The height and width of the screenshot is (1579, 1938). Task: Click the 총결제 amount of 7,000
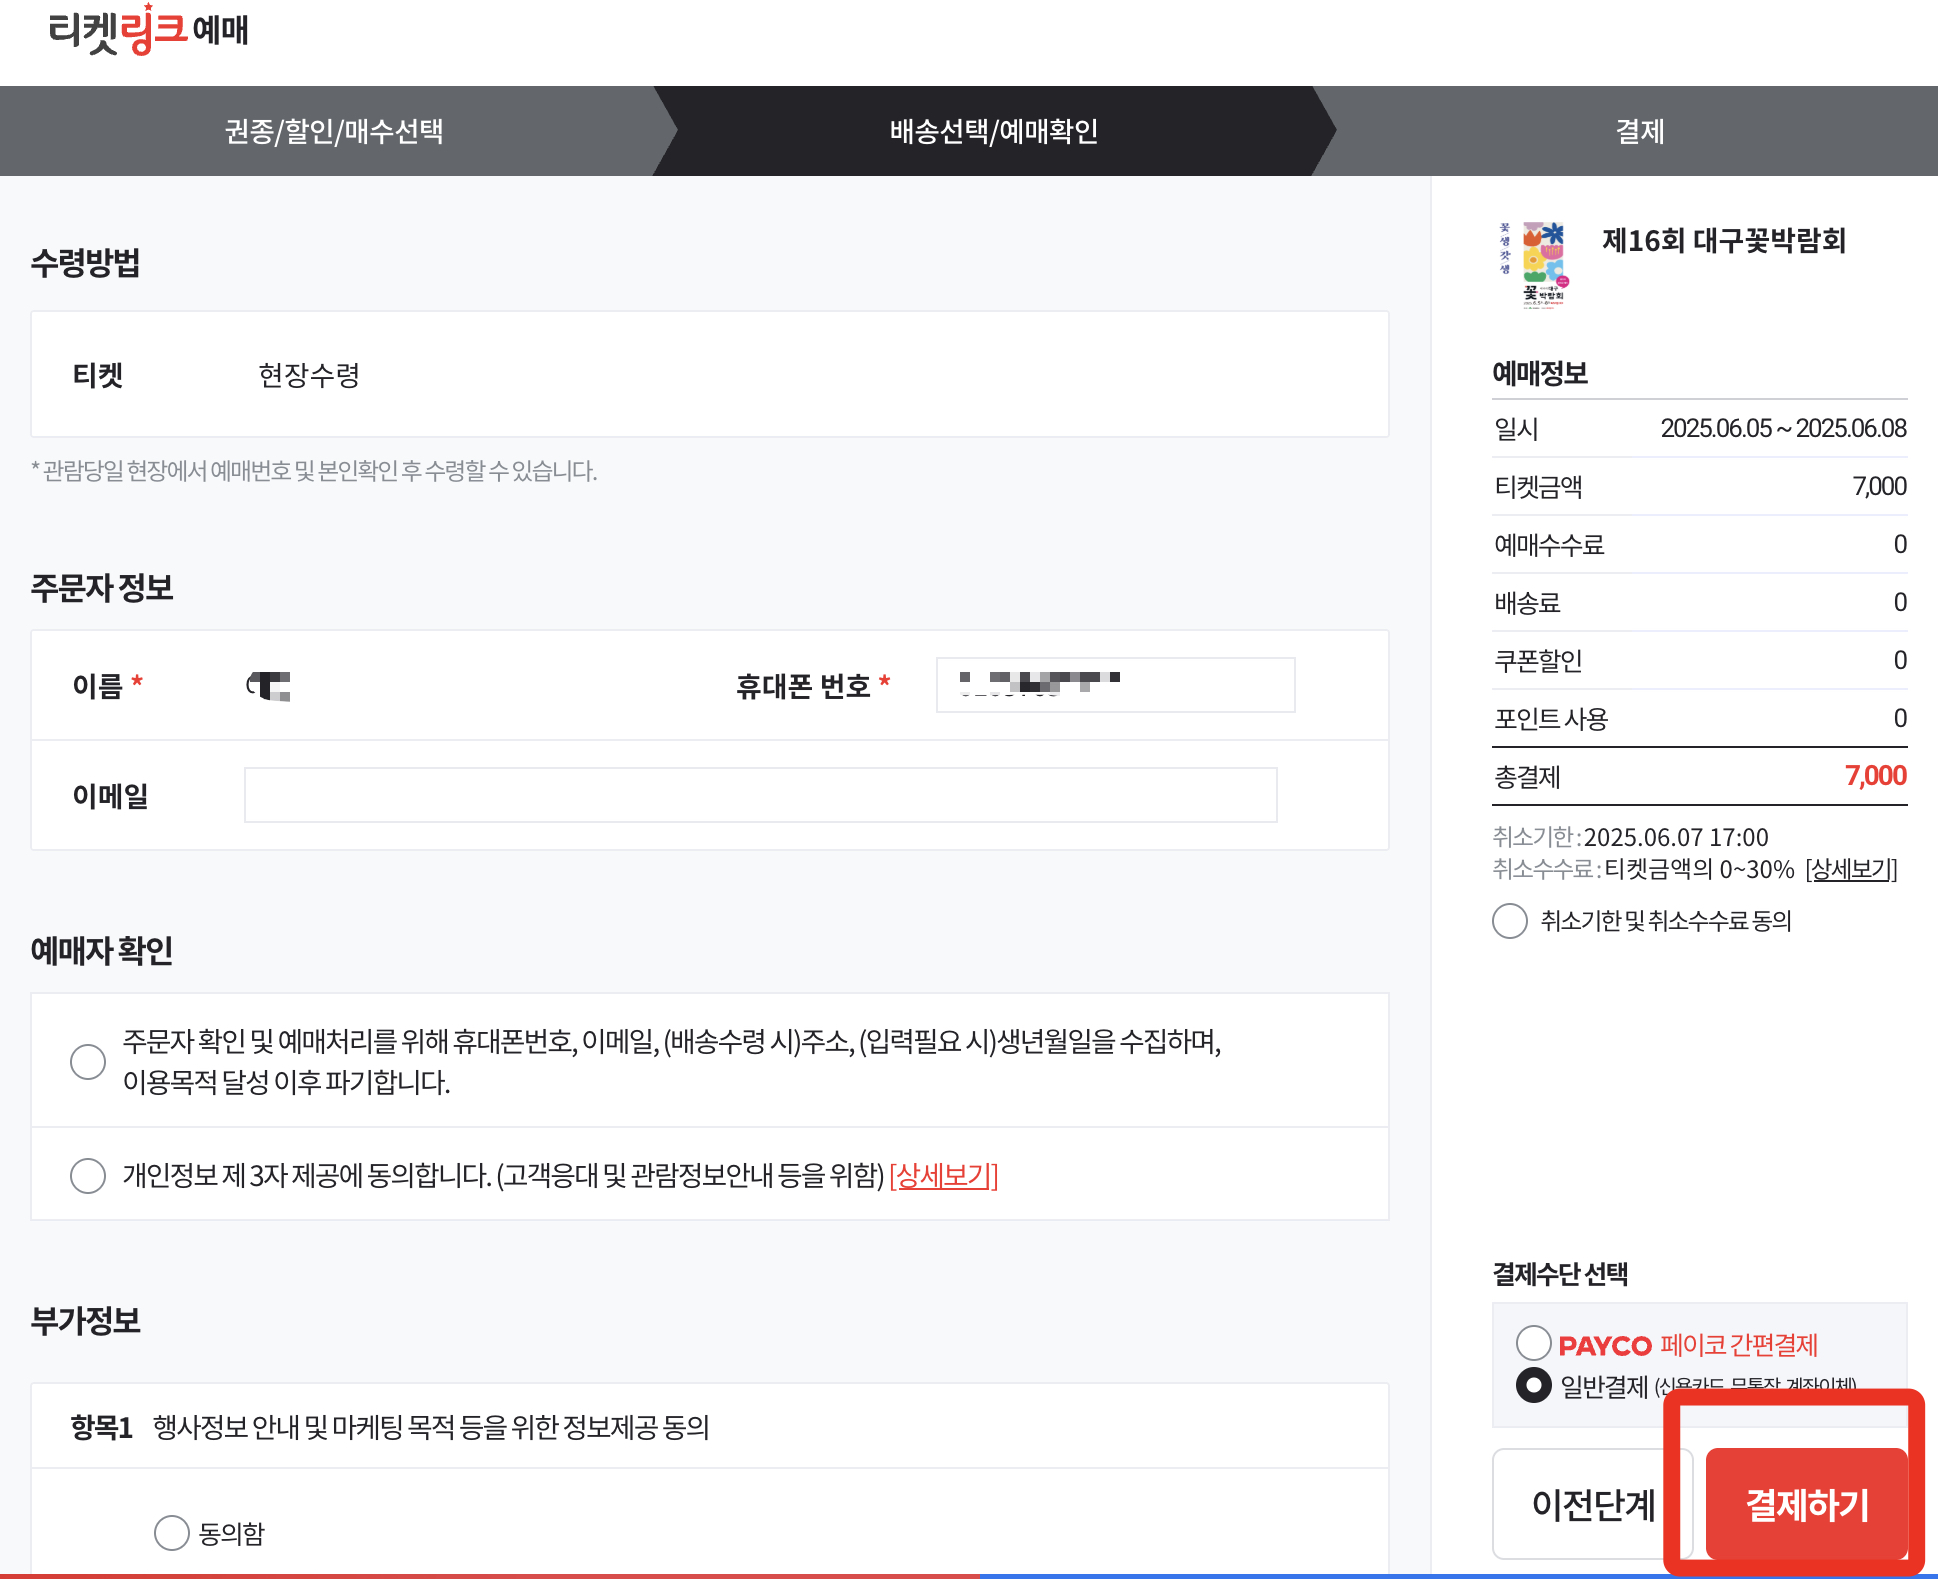click(1877, 775)
